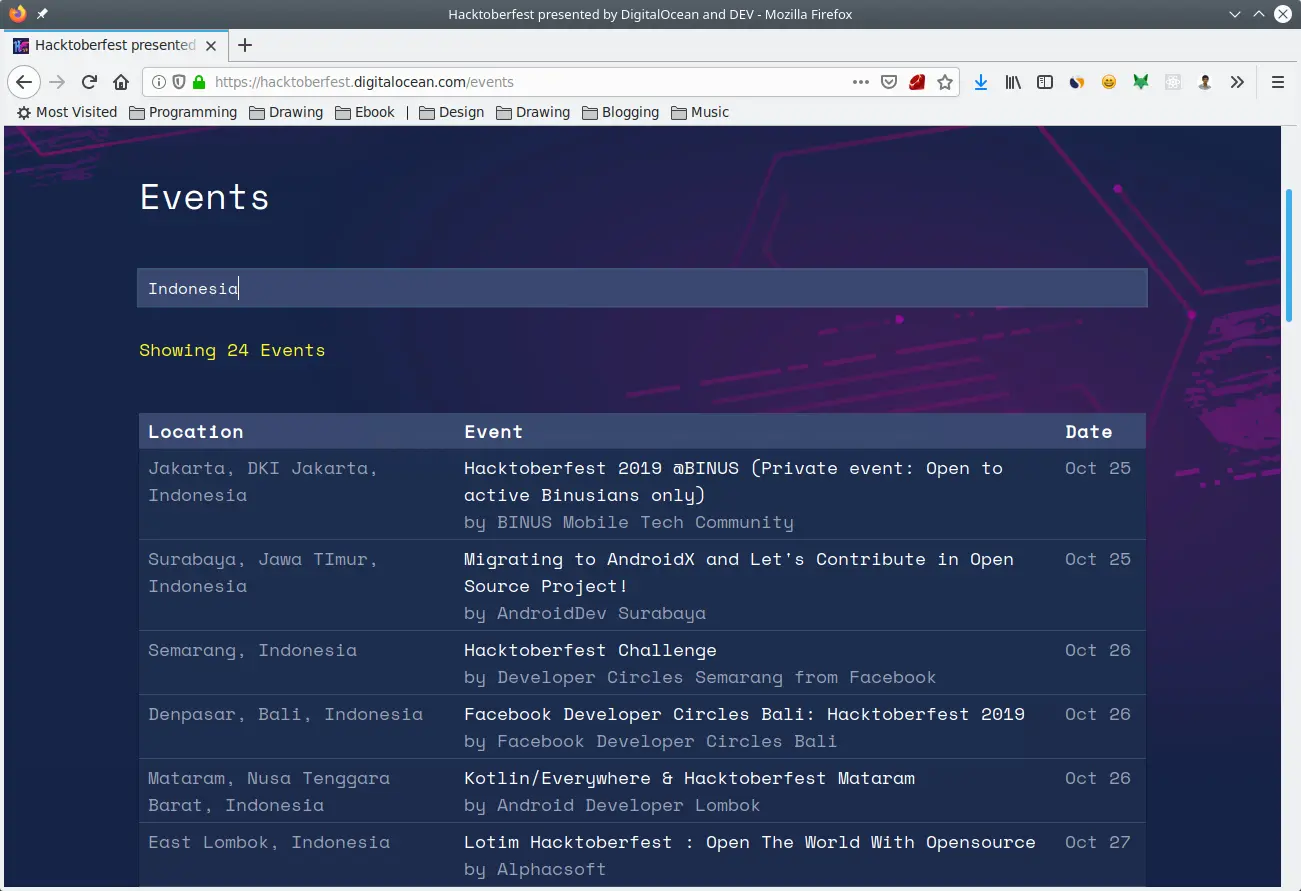The width and height of the screenshot is (1301, 891).
Task: Open the smiley emoji extension
Action: (1109, 82)
